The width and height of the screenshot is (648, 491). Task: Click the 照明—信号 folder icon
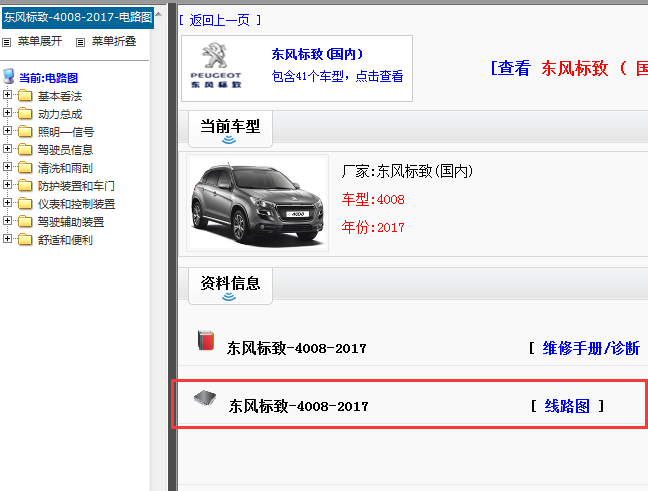coord(25,132)
